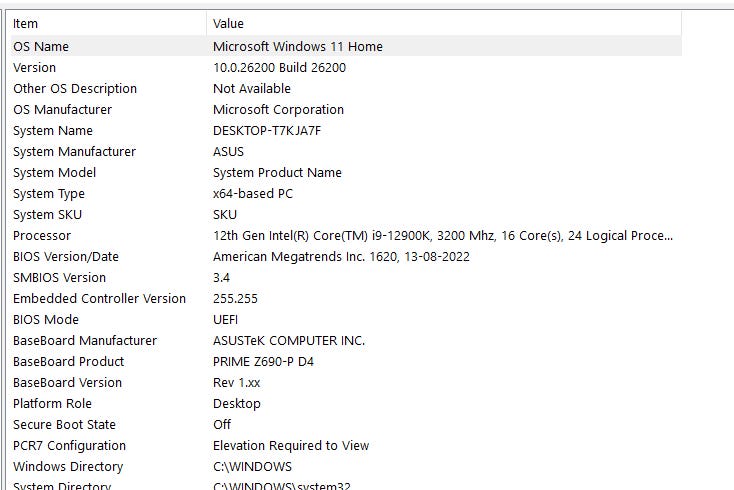This screenshot has height=490, width=734.
Task: Select the OS Manufacturer label
Action: click(62, 110)
